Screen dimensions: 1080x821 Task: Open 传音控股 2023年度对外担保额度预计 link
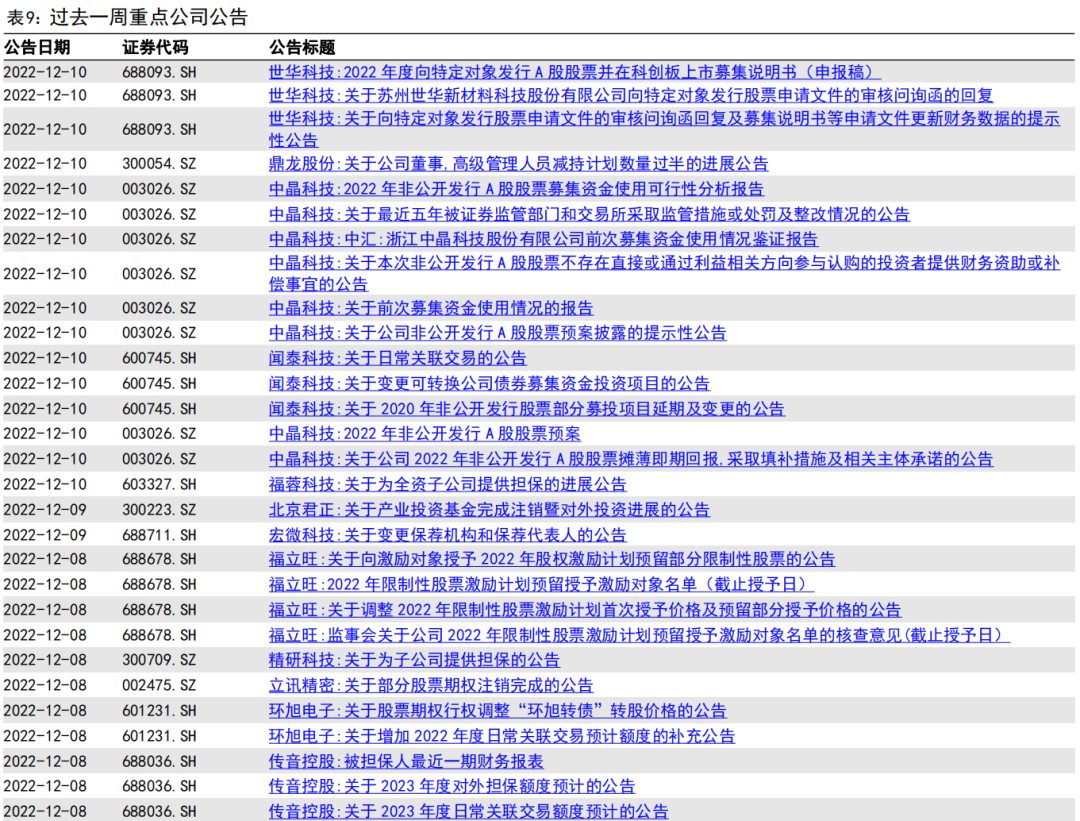click(451, 787)
